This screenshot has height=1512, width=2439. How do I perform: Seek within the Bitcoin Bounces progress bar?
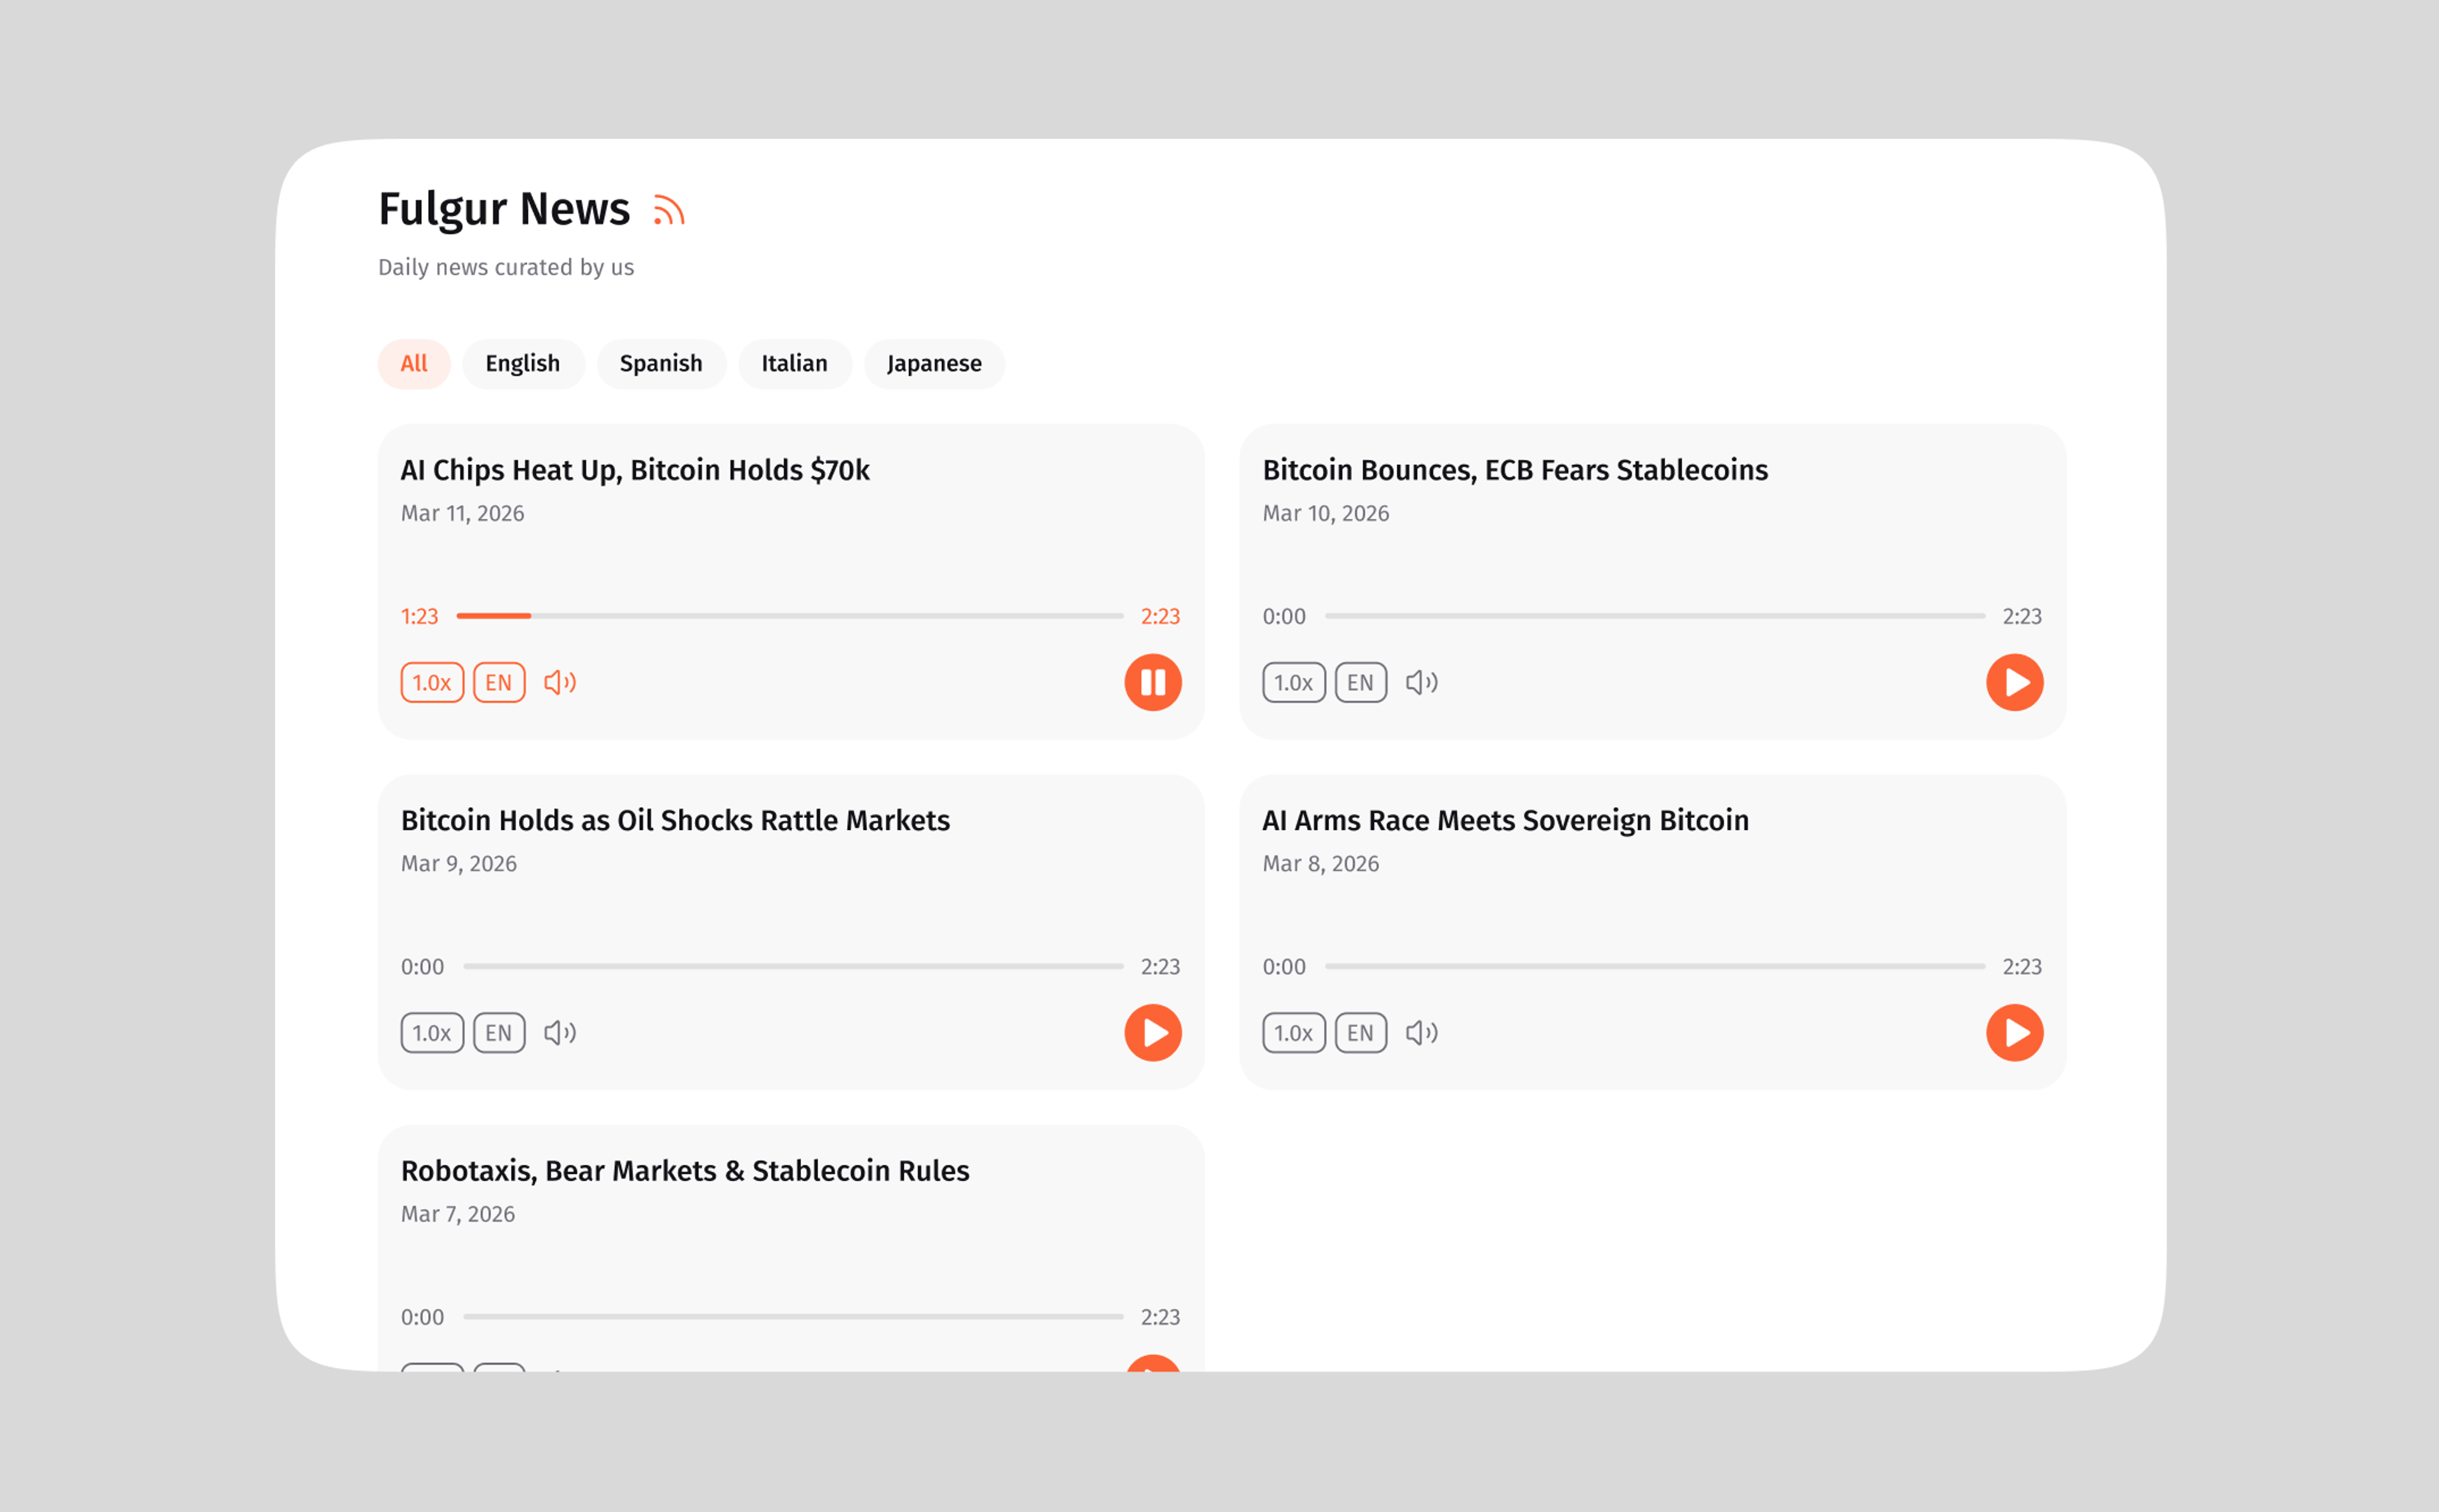tap(1655, 616)
